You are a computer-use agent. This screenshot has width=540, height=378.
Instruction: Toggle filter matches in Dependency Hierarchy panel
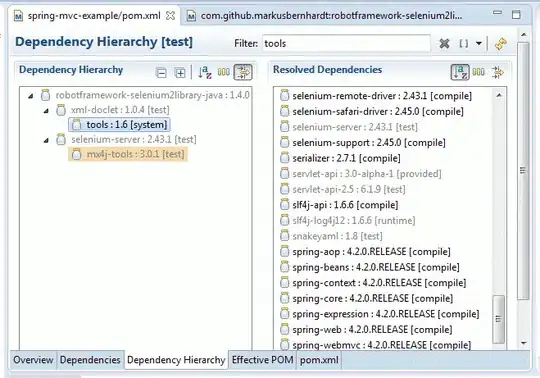click(x=243, y=72)
